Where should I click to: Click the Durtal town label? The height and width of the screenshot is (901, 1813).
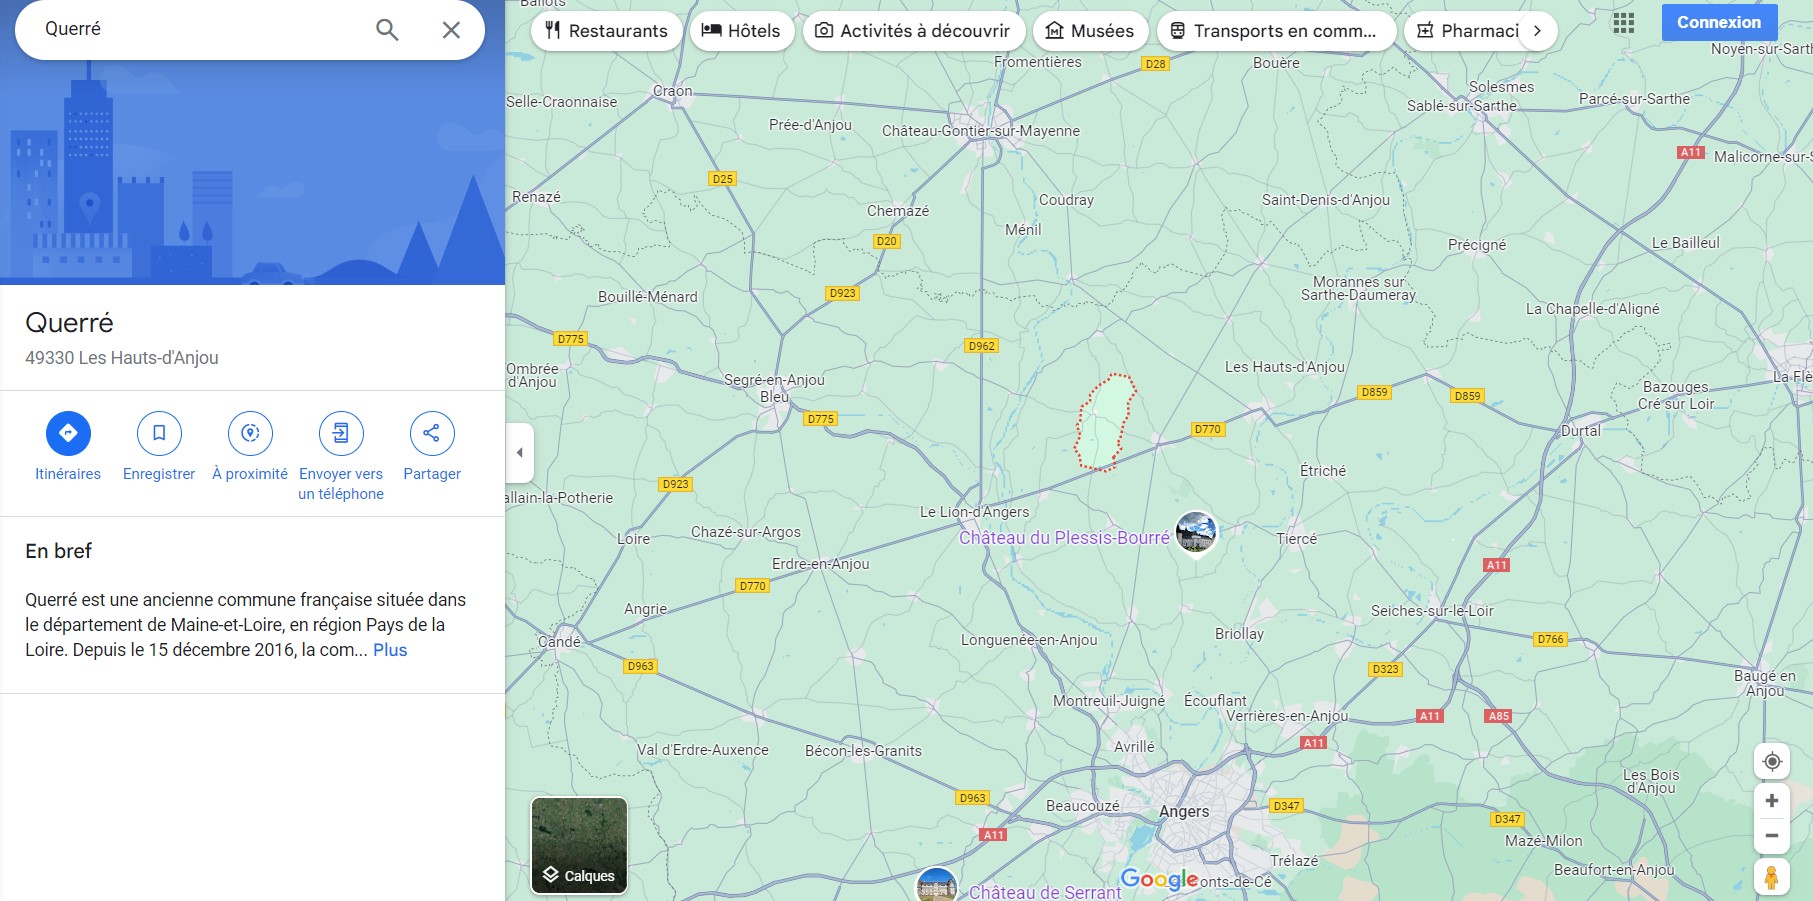1581,431
